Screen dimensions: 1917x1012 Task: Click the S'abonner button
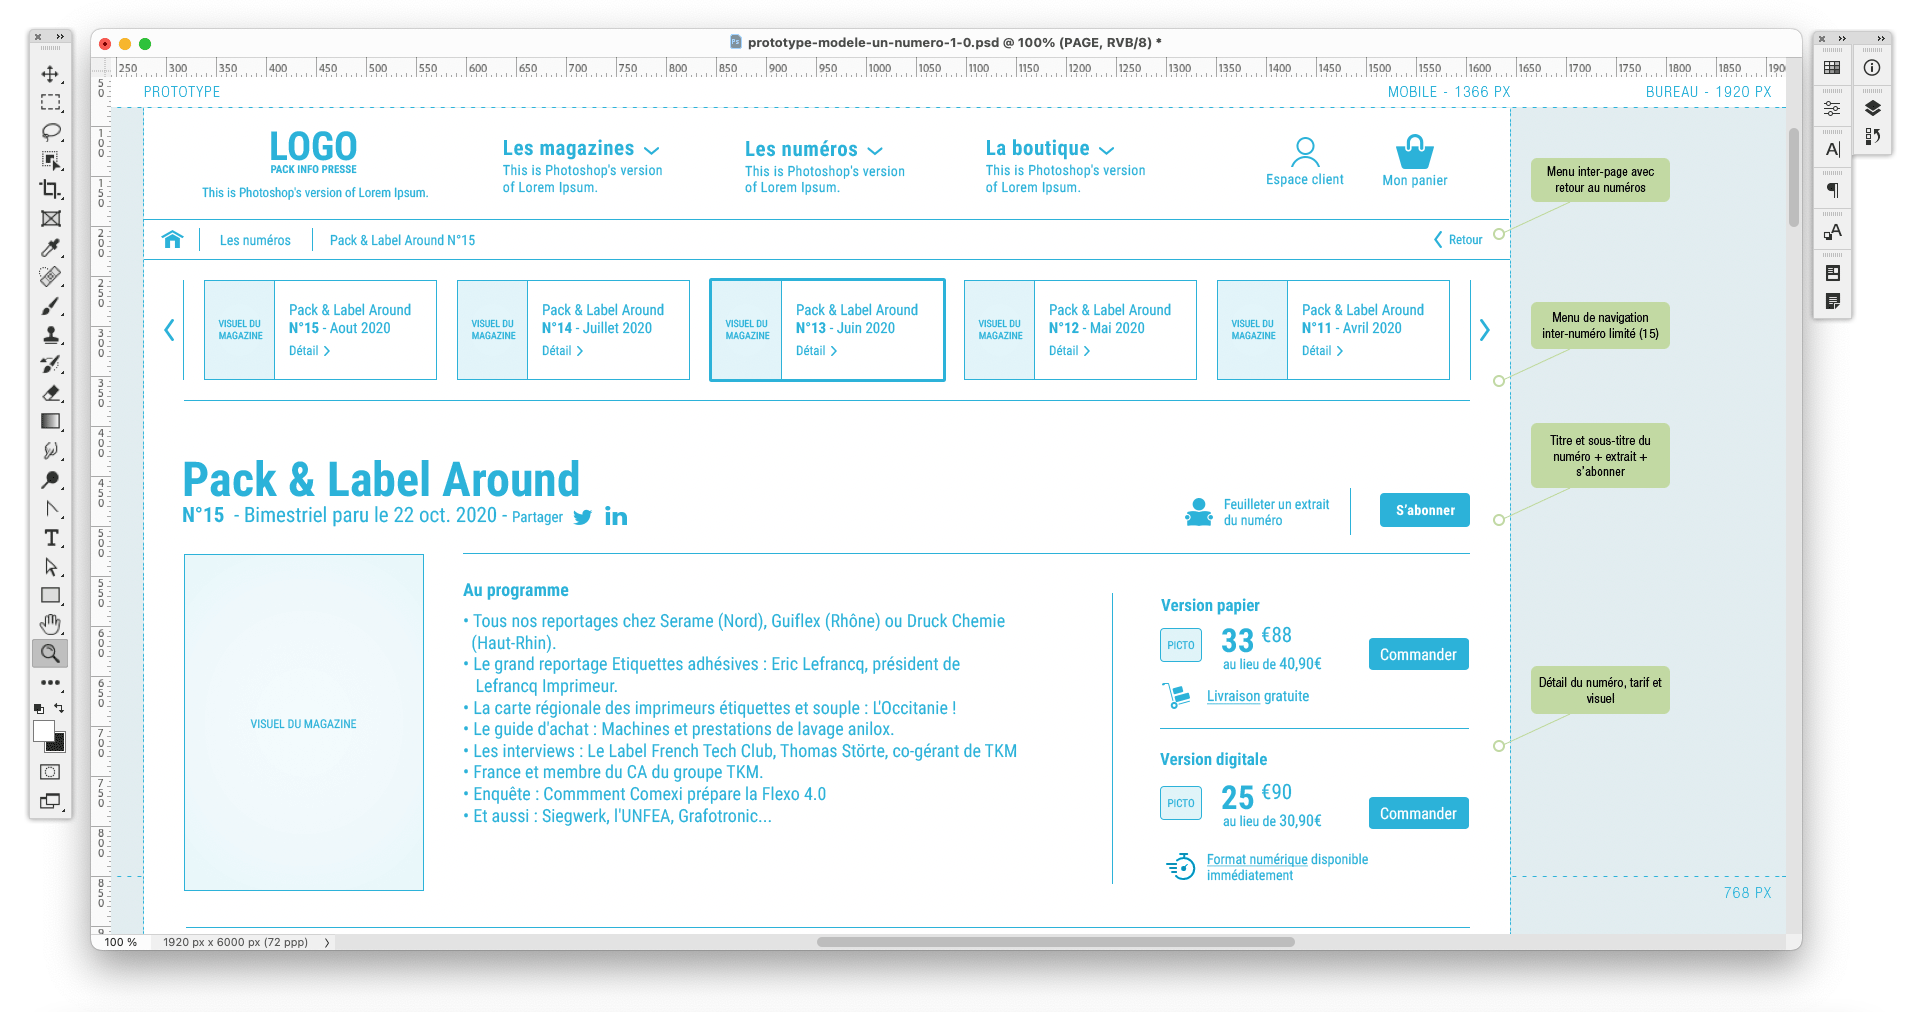[1424, 510]
